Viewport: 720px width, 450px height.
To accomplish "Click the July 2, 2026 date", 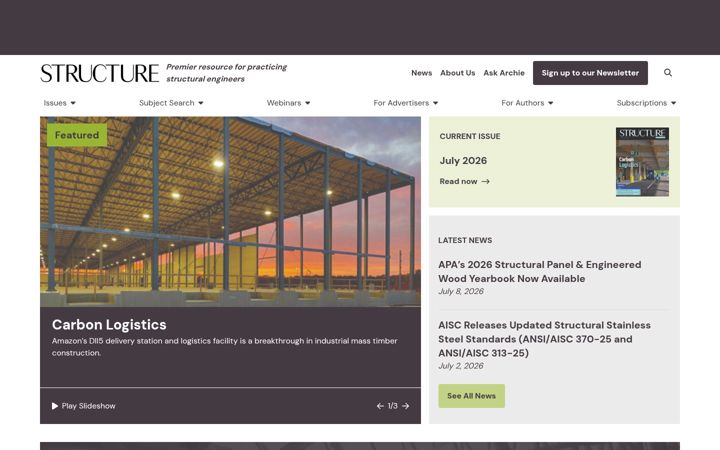I will [461, 366].
